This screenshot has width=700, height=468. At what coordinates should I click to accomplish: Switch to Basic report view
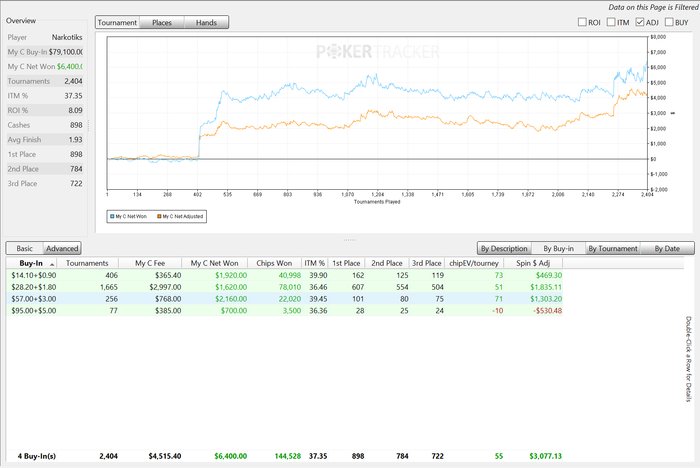(x=25, y=248)
